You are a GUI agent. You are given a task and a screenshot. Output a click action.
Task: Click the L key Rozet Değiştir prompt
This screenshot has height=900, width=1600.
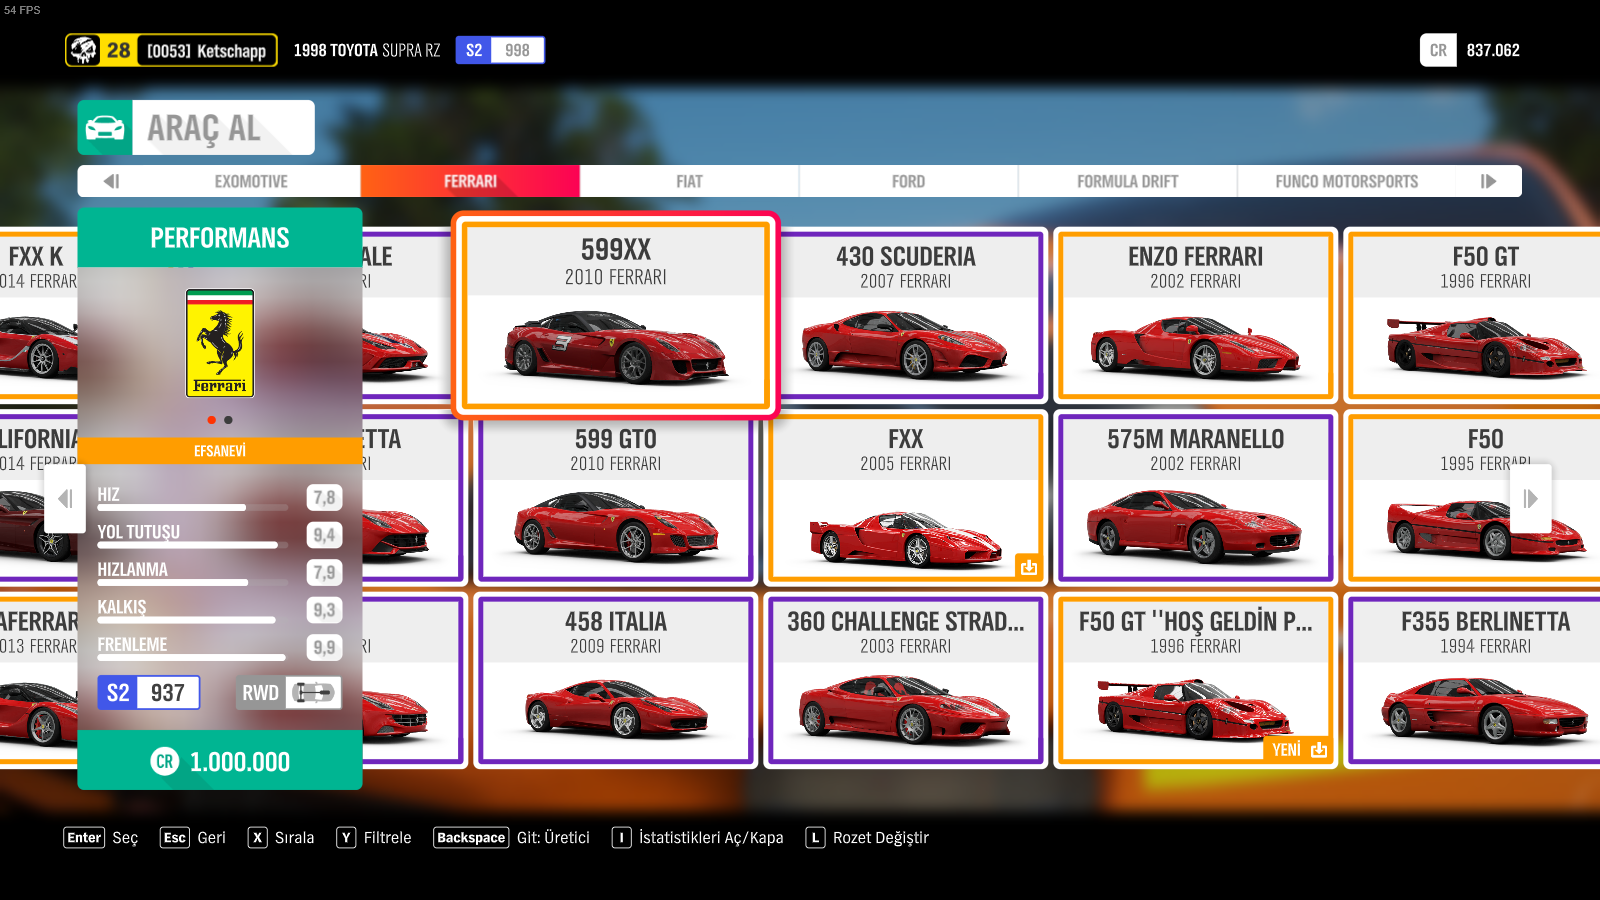click(x=868, y=838)
